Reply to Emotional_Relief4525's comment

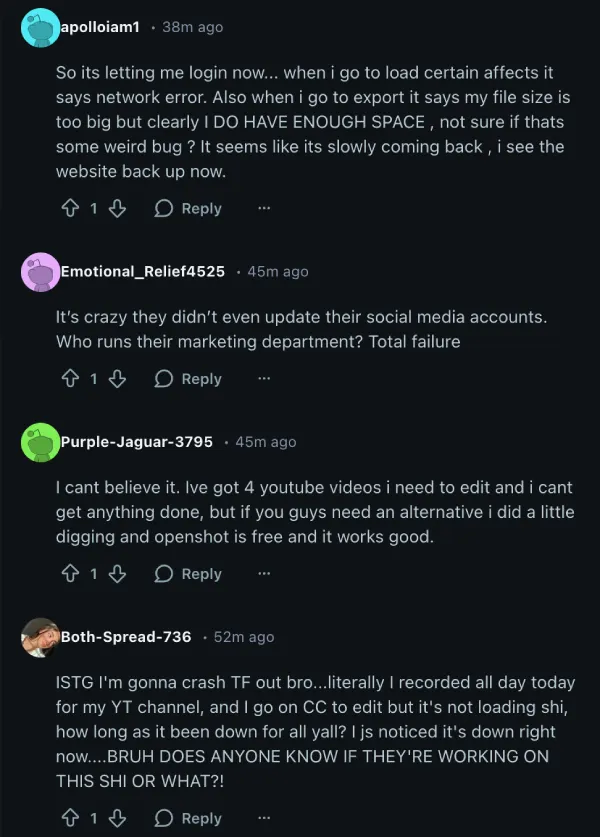click(188, 379)
